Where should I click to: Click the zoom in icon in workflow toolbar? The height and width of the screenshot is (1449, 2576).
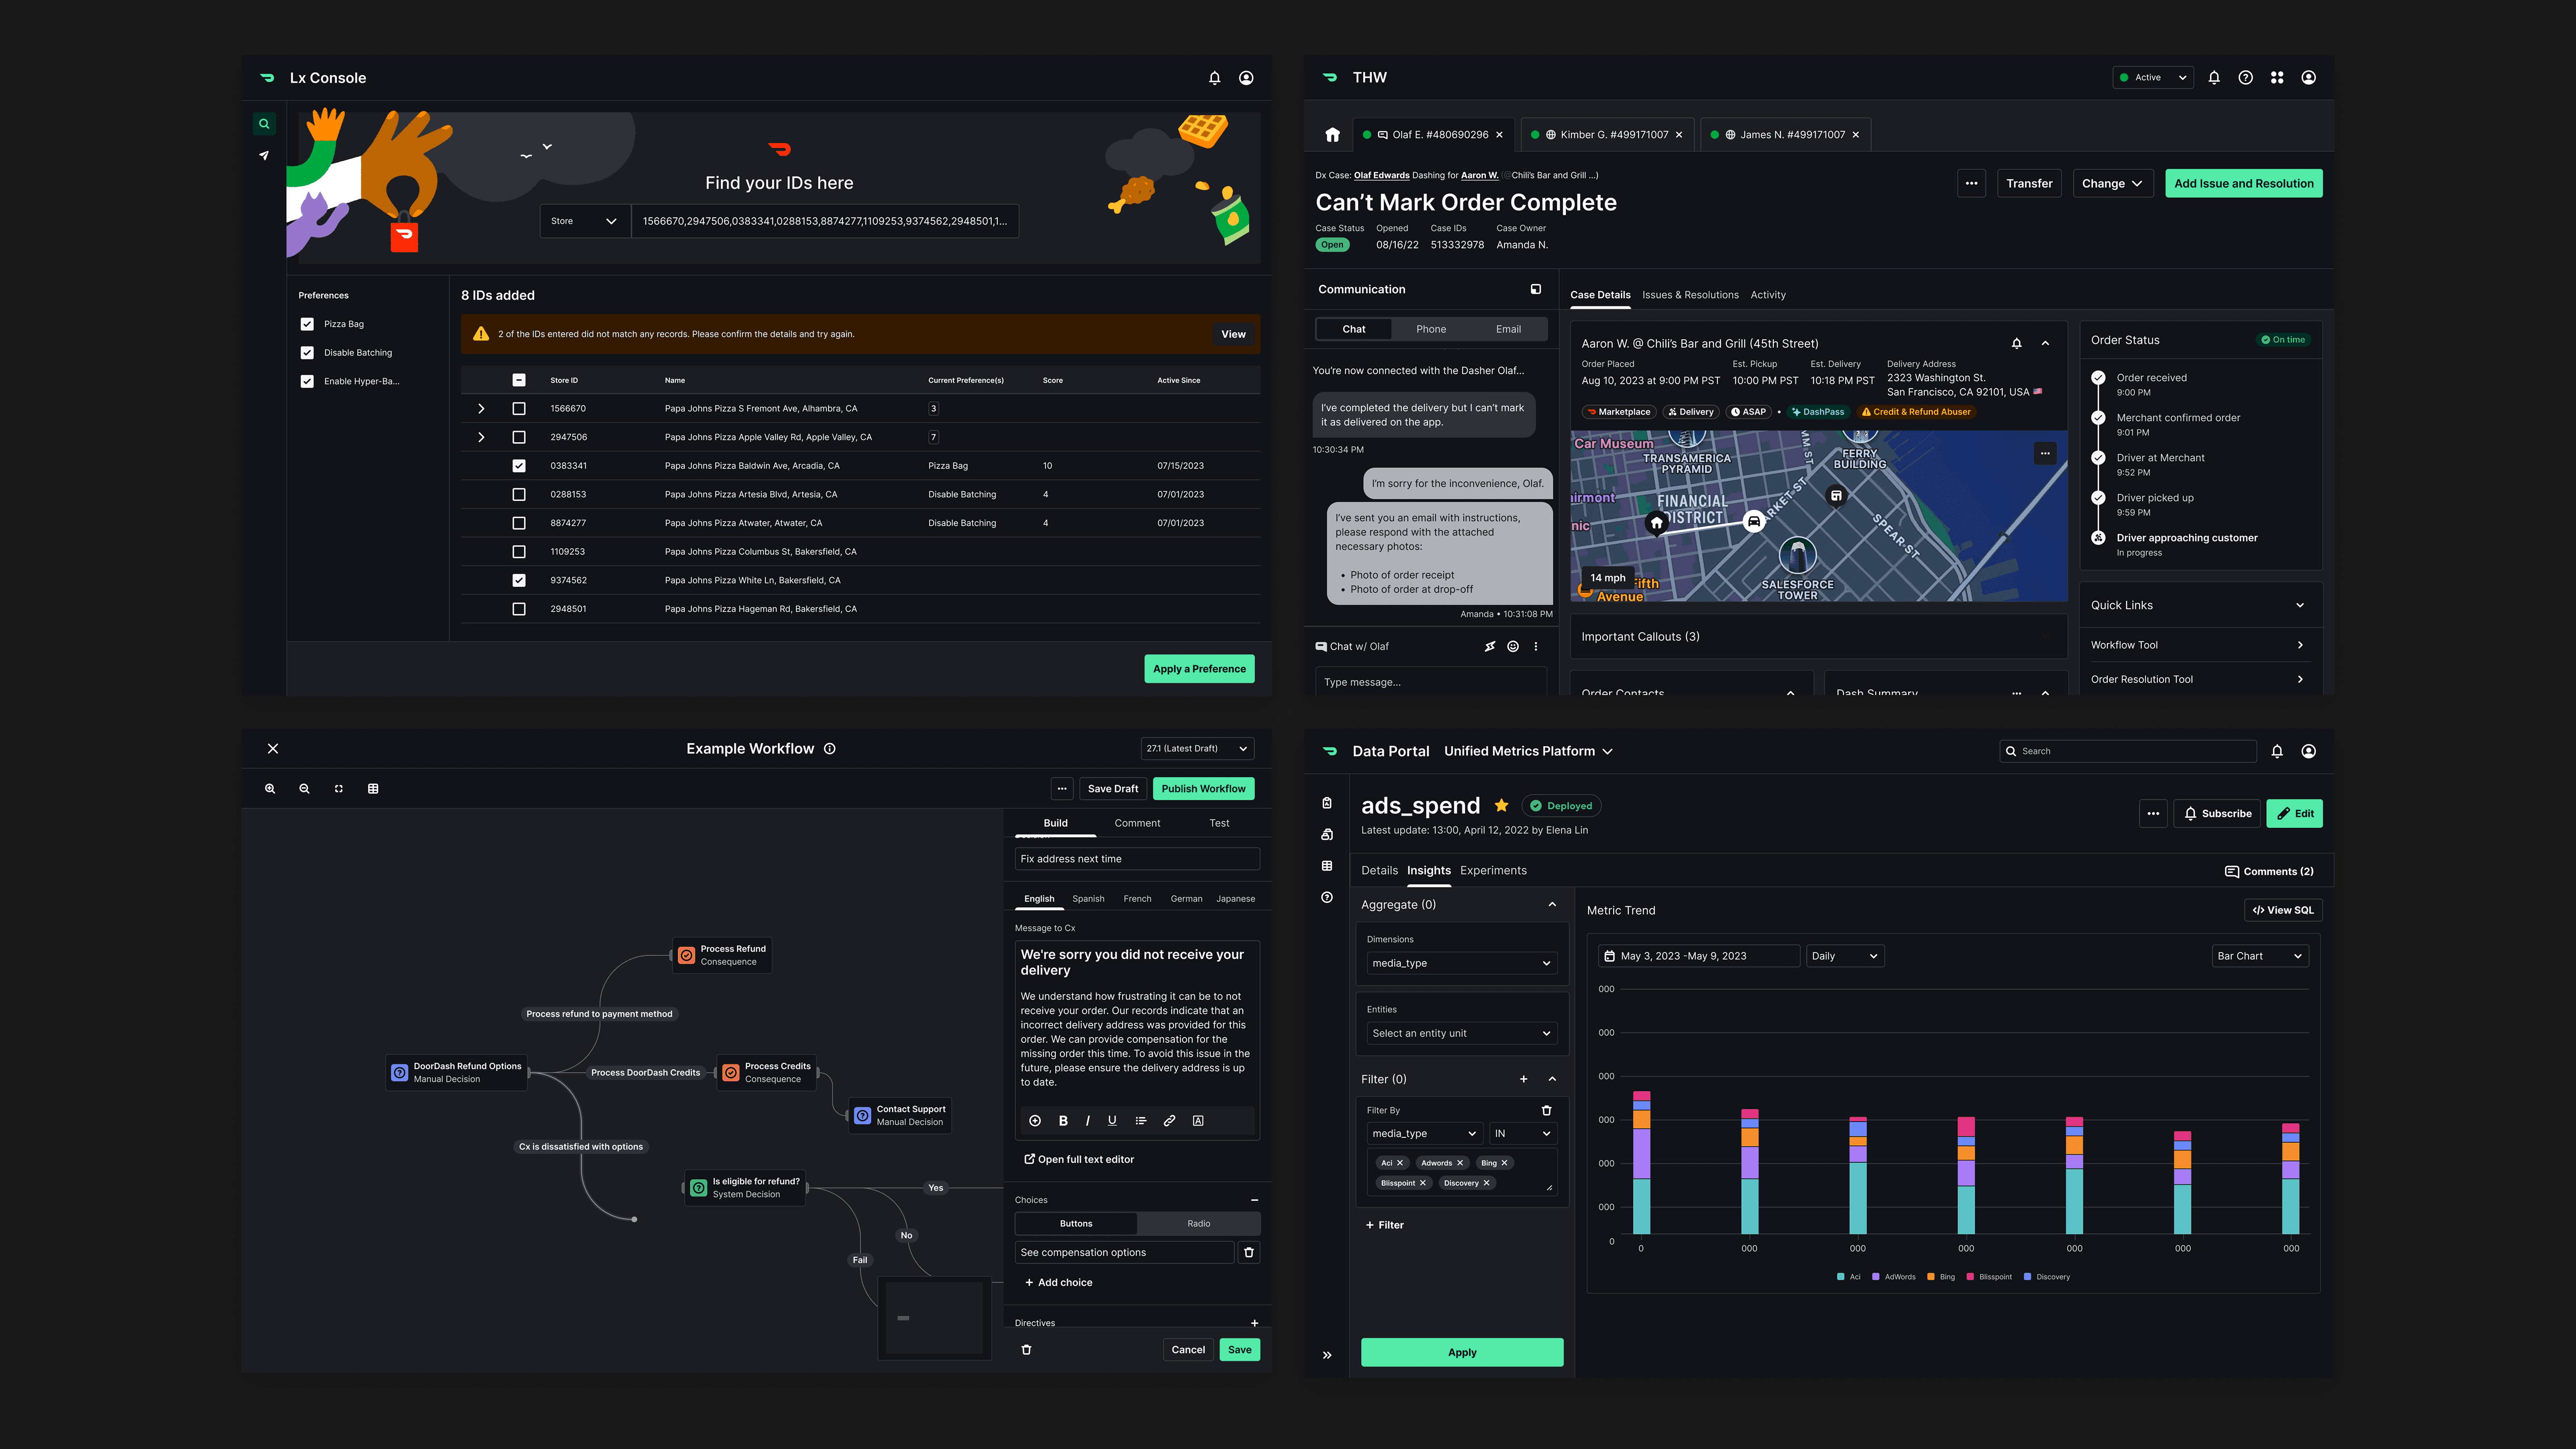click(x=270, y=789)
